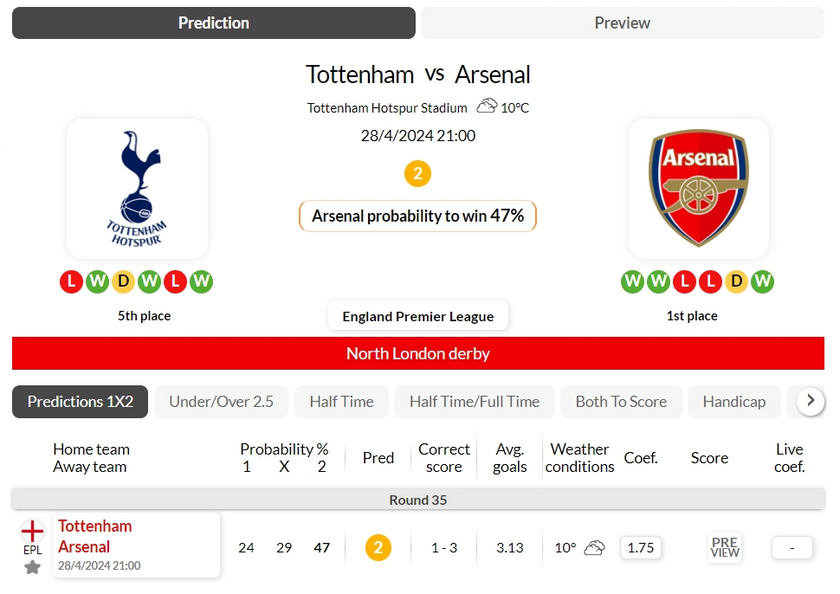Click Tottenham's first red L form badge
The height and width of the screenshot is (594, 840).
[x=71, y=282]
